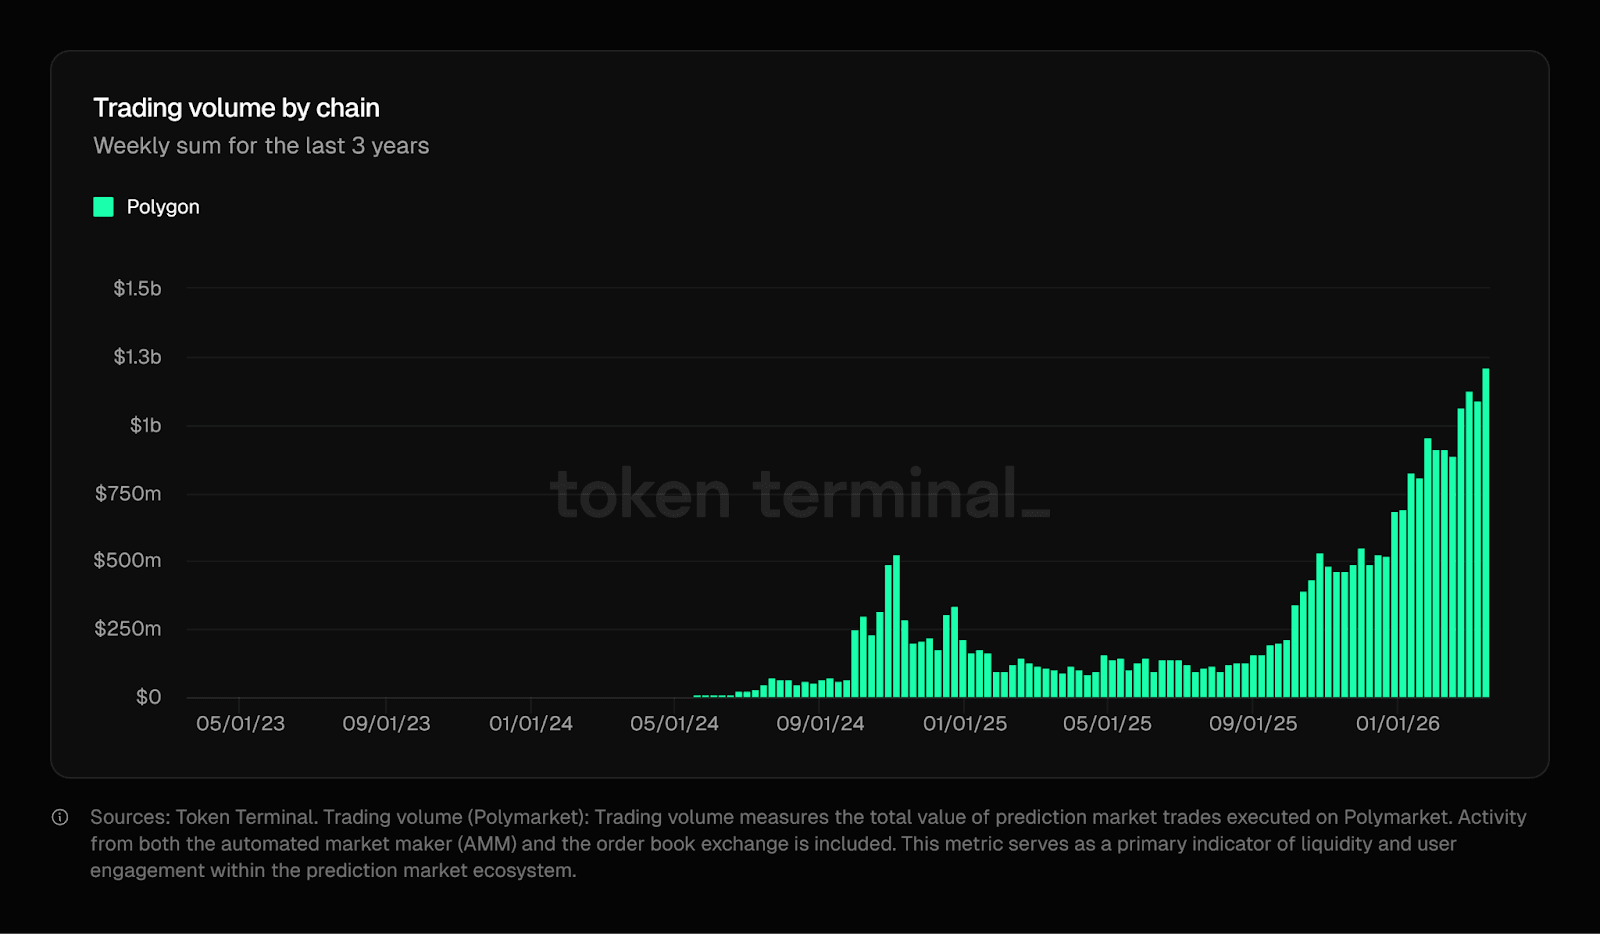Click the chart title Trading volume by chain
Image resolution: width=1600 pixels, height=934 pixels.
(236, 107)
